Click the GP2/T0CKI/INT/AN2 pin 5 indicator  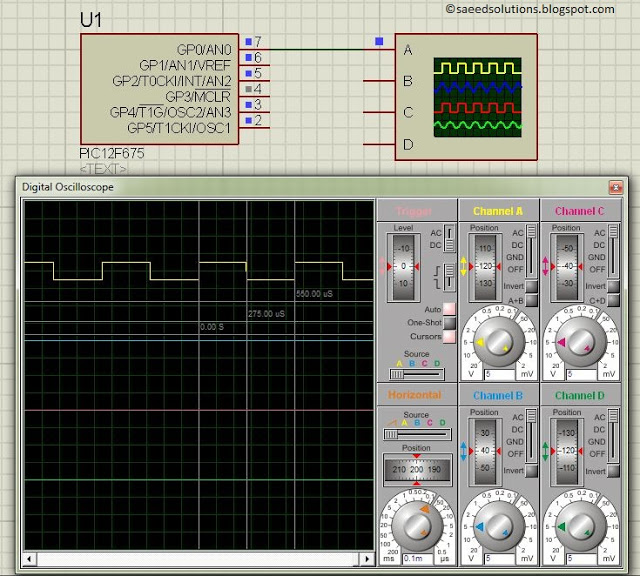[x=248, y=73]
